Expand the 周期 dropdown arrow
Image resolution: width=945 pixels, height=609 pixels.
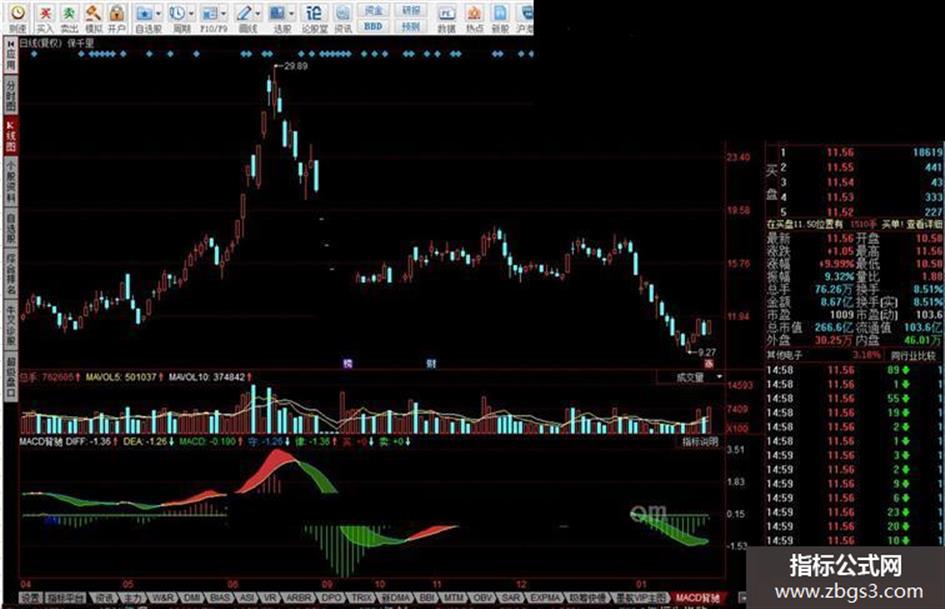point(192,13)
